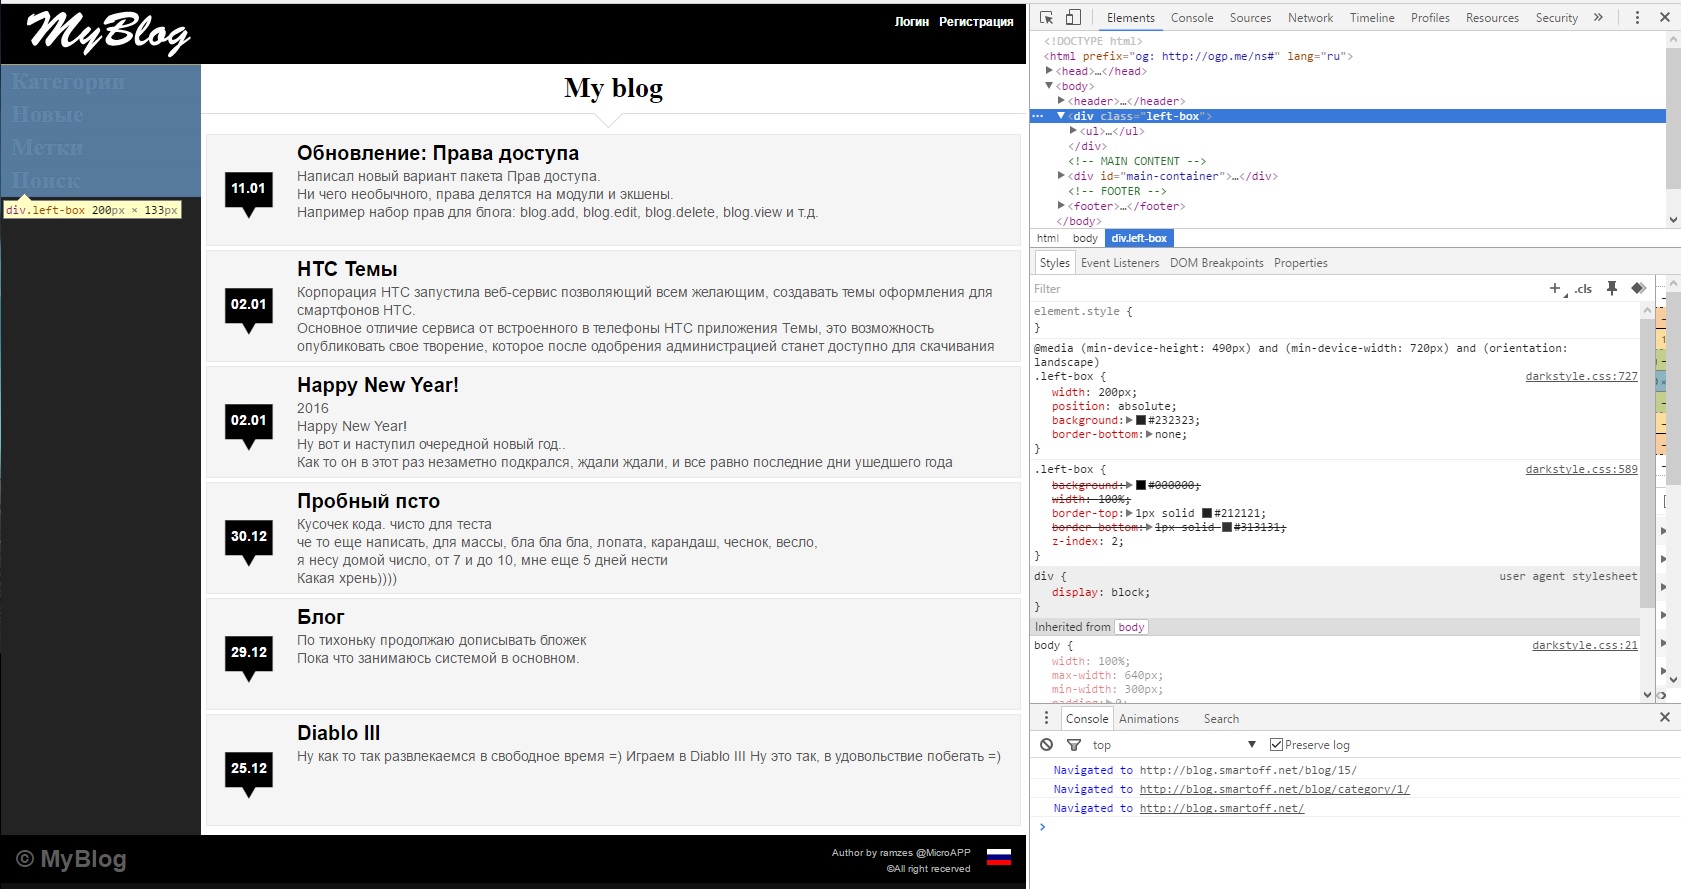Open the DevTools three-dot customize menu
This screenshot has height=889, width=1681.
tap(1637, 17)
